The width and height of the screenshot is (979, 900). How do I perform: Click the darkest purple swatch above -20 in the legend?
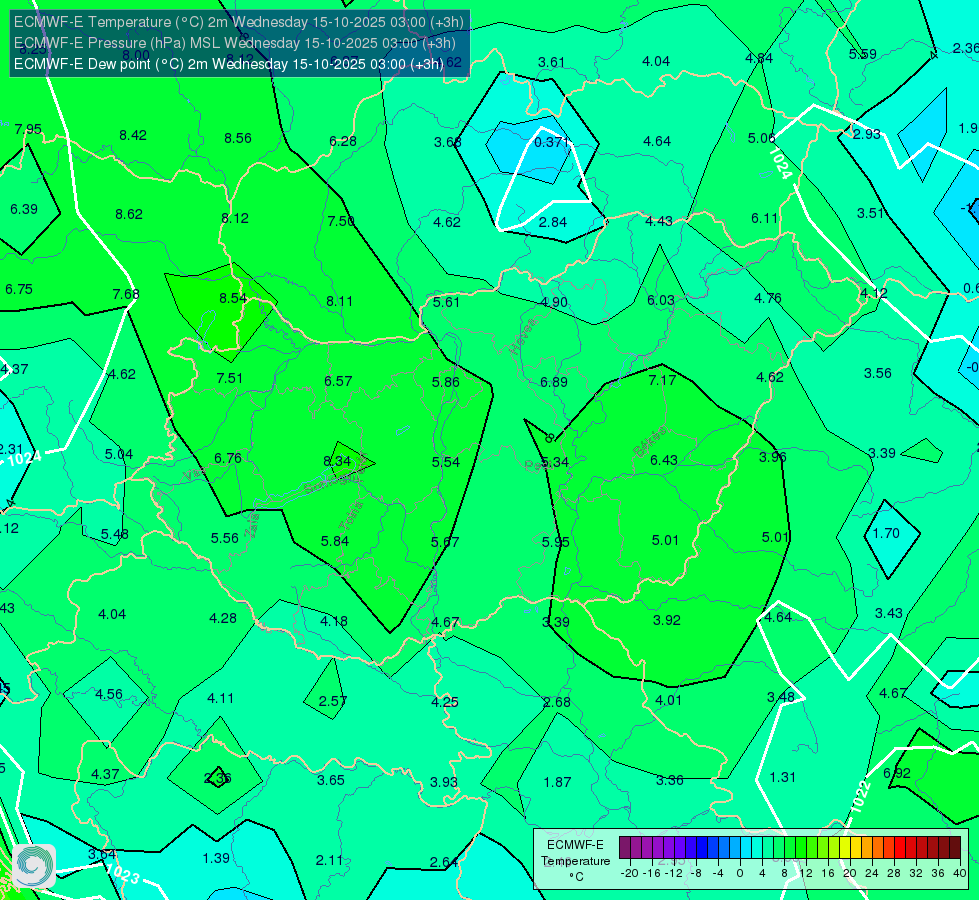(x=624, y=848)
